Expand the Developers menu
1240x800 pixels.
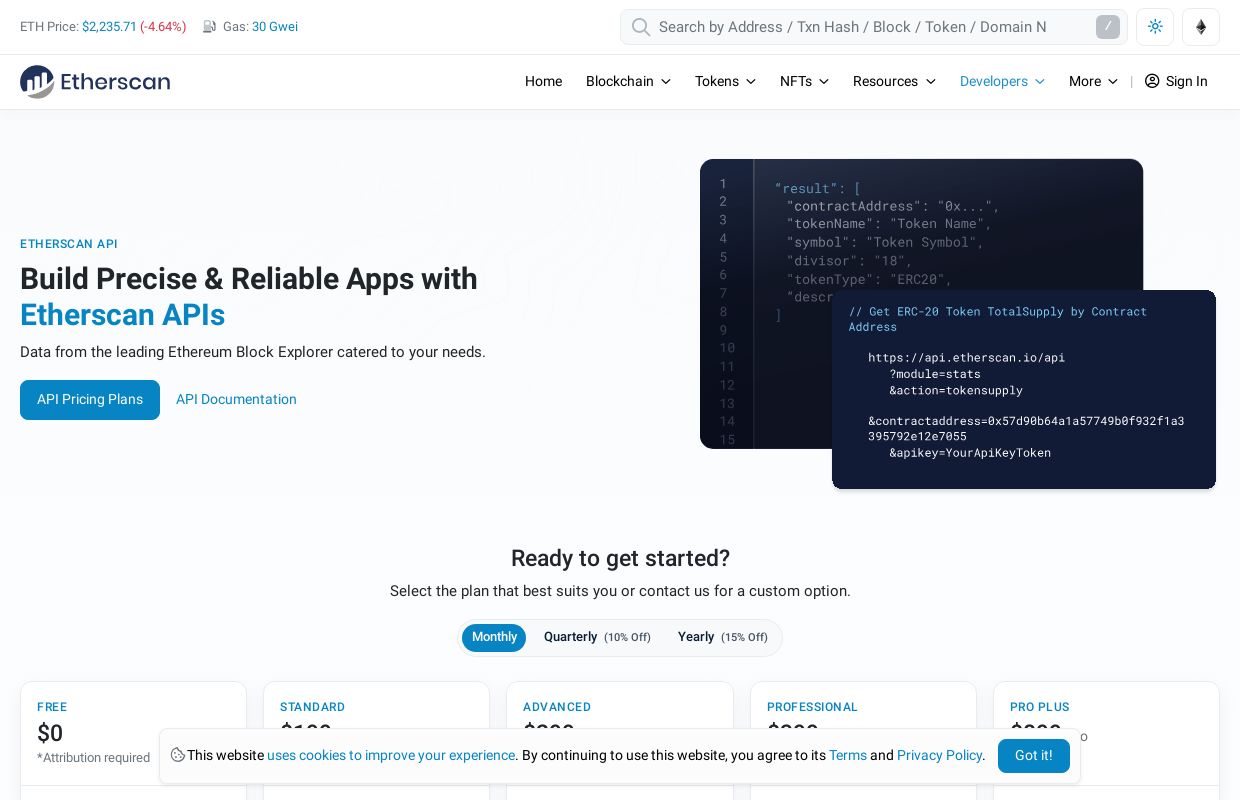click(x=1002, y=81)
